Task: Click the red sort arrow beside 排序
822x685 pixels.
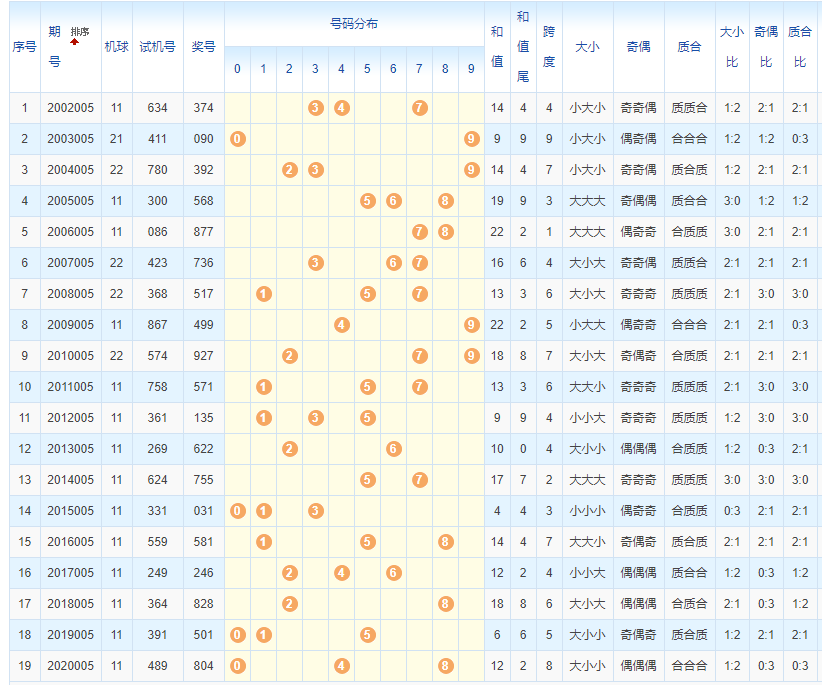Action: (74, 43)
